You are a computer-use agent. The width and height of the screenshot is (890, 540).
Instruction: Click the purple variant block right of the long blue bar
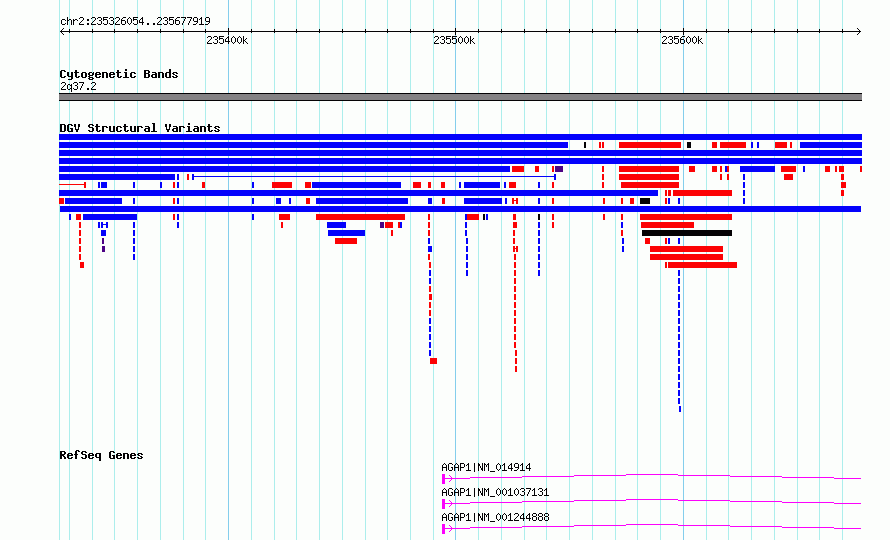pyautogui.click(x=559, y=169)
